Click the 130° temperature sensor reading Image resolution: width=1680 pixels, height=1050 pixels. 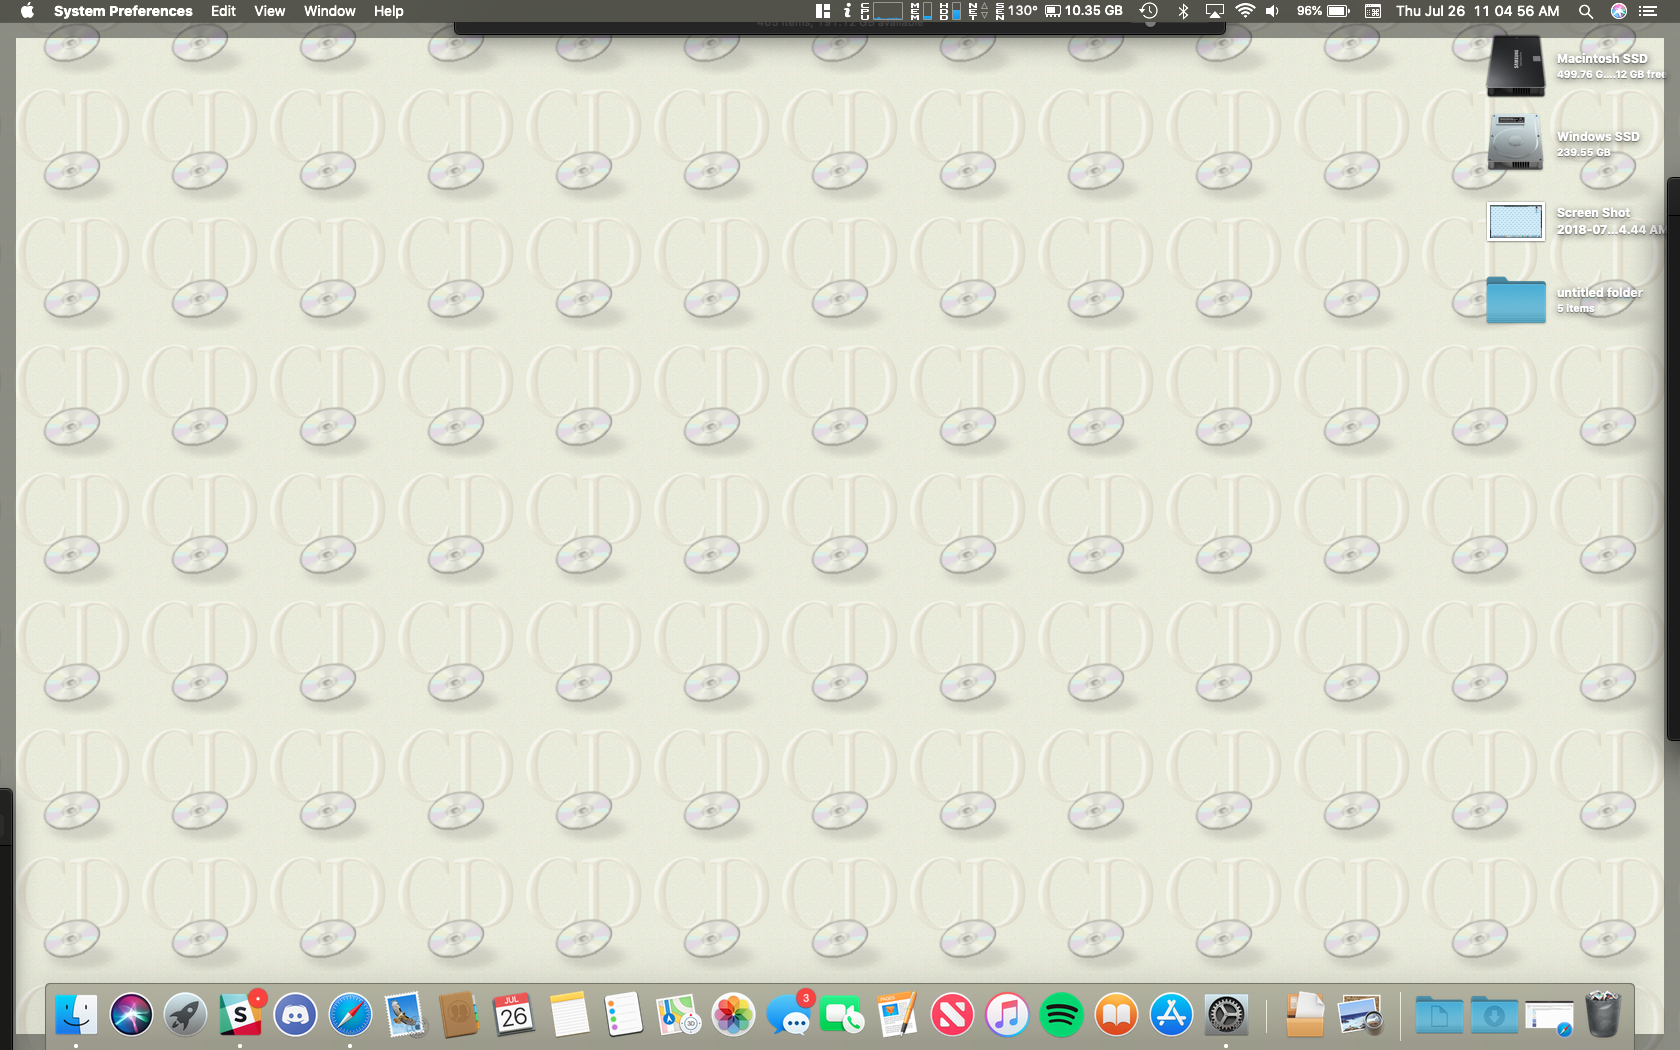[1016, 11]
